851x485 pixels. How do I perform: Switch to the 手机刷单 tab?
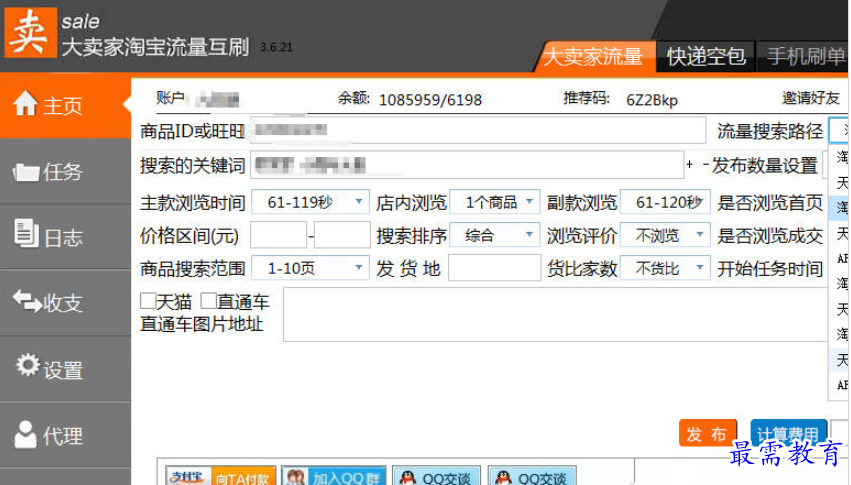tap(804, 56)
